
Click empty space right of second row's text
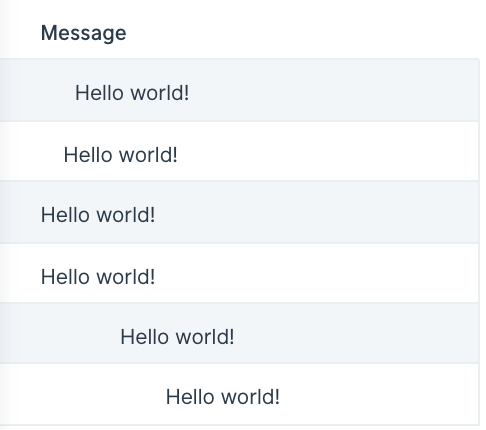328,151
